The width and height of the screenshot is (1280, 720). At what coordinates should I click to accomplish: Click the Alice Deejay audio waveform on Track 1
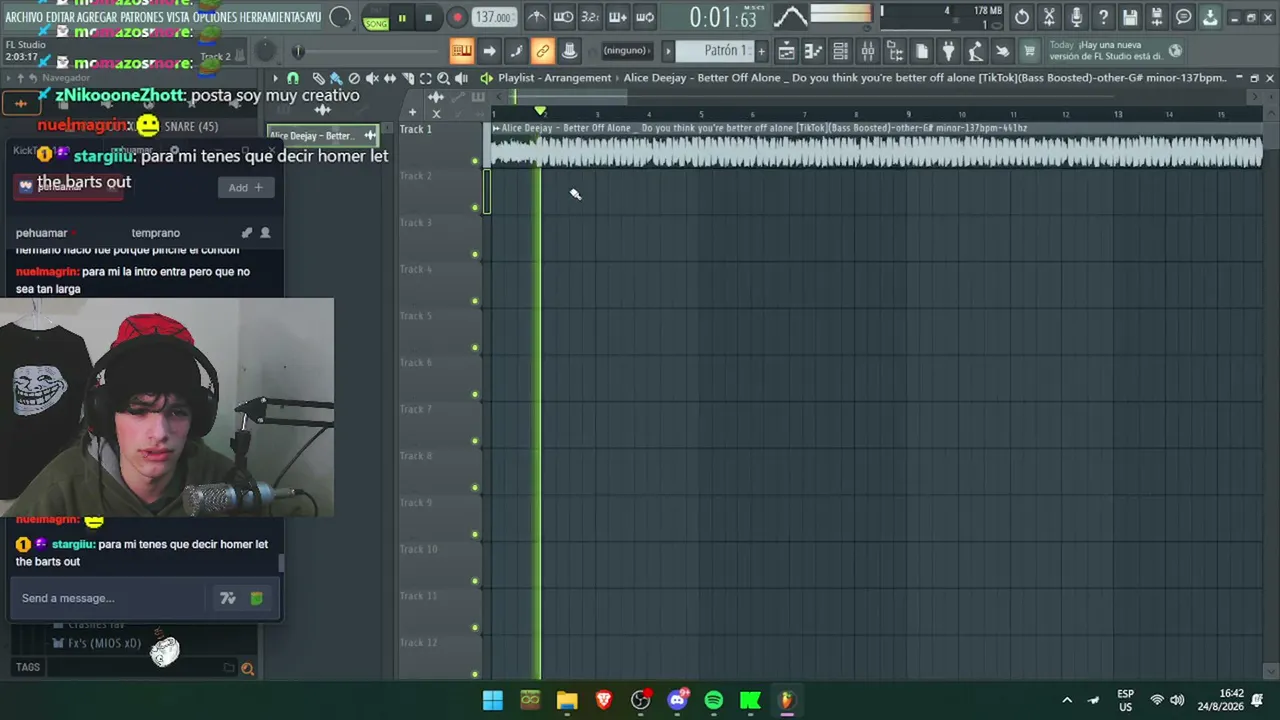876,152
